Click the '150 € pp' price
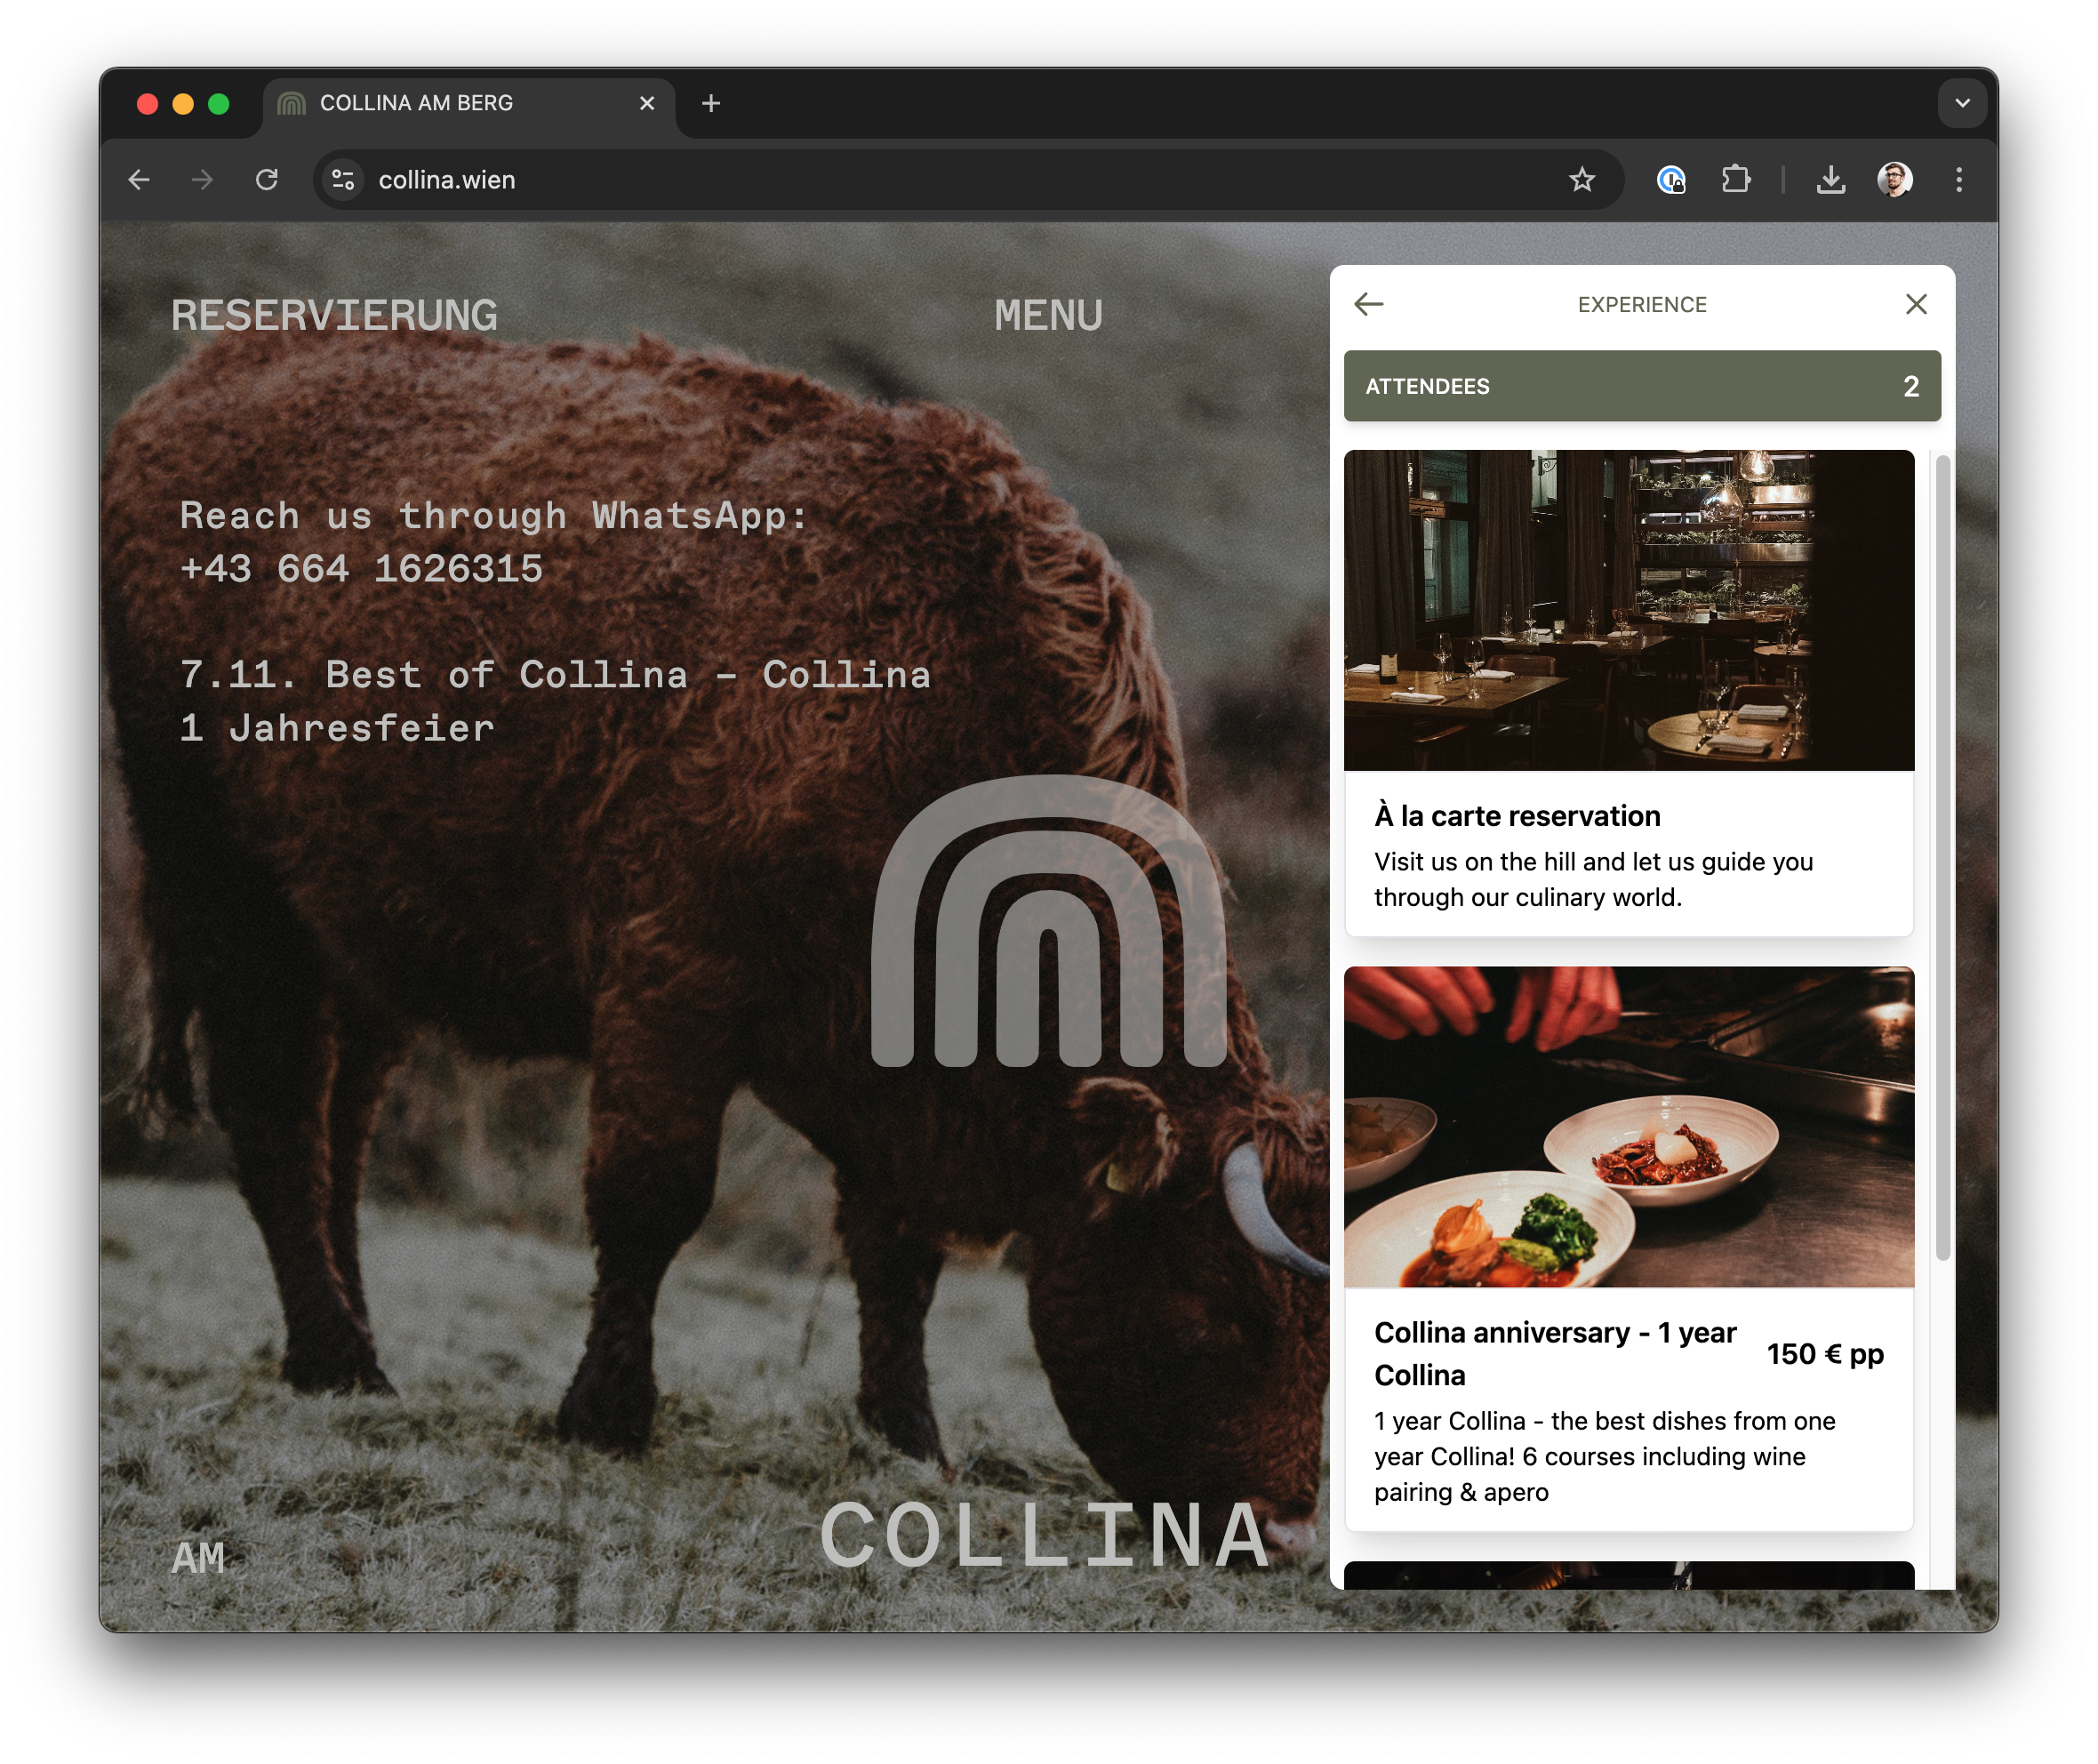The height and width of the screenshot is (1764, 2098). point(1824,1354)
